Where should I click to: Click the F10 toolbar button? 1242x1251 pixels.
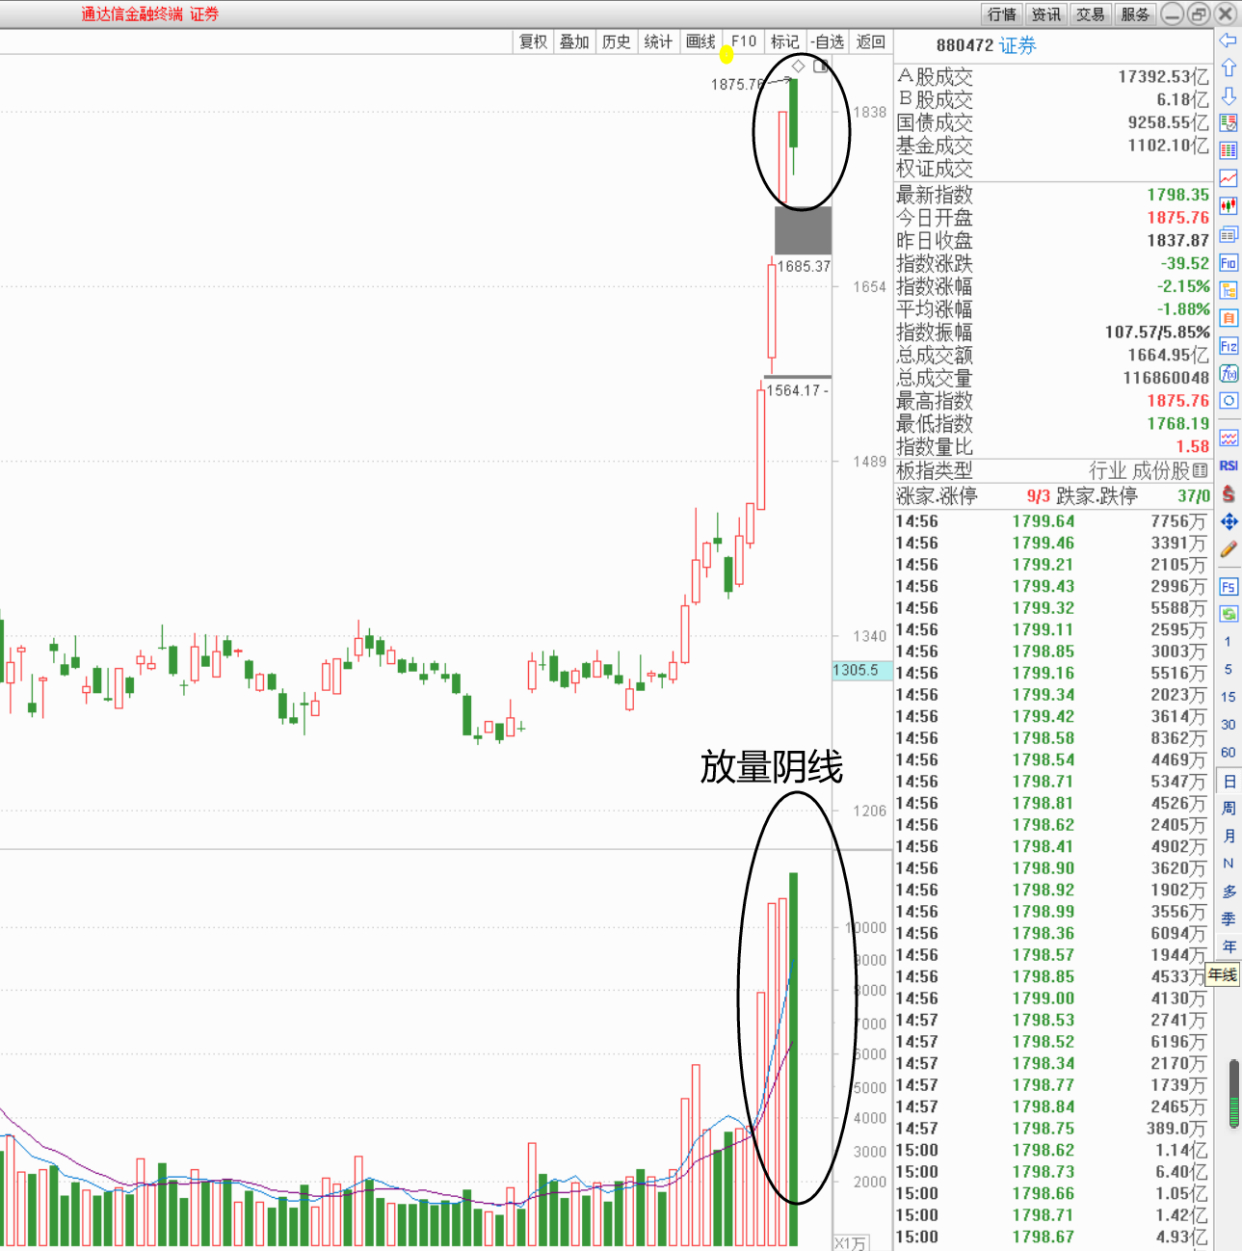tap(743, 42)
